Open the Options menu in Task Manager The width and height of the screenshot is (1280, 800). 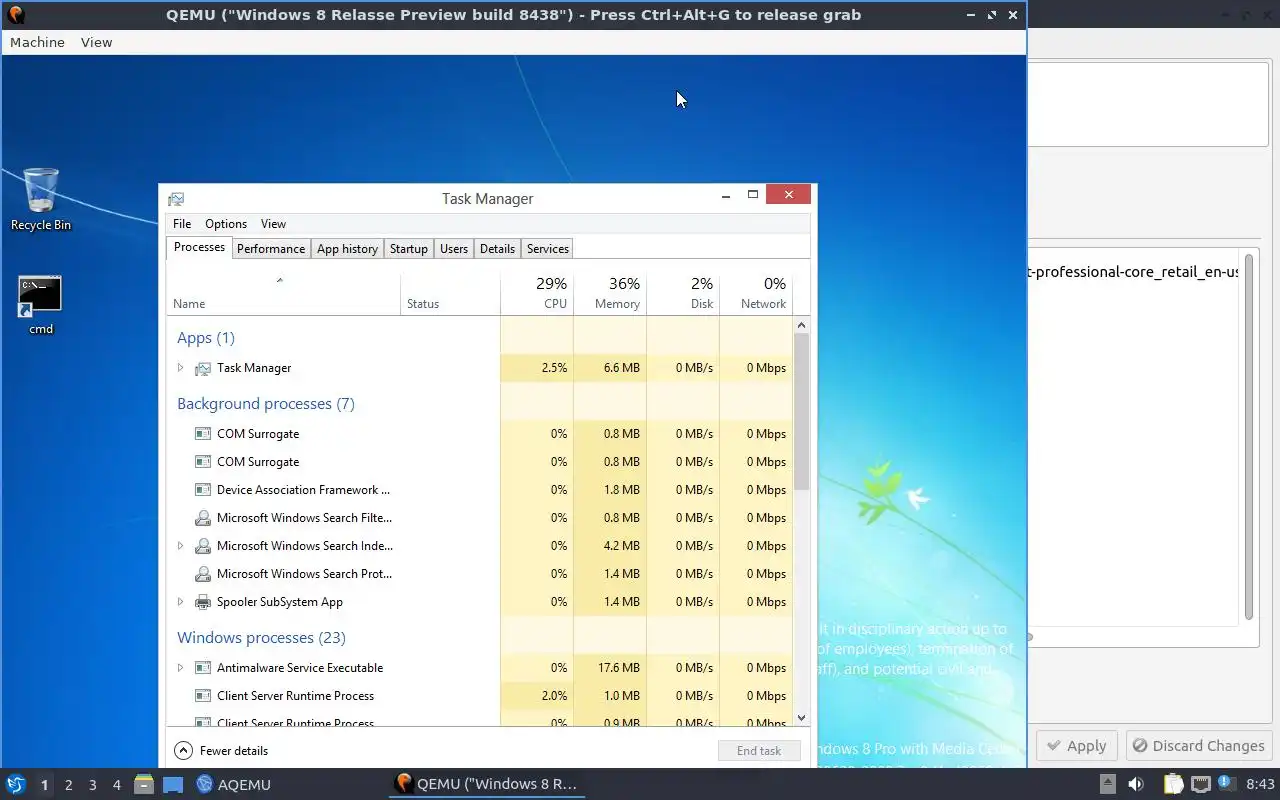click(x=226, y=224)
